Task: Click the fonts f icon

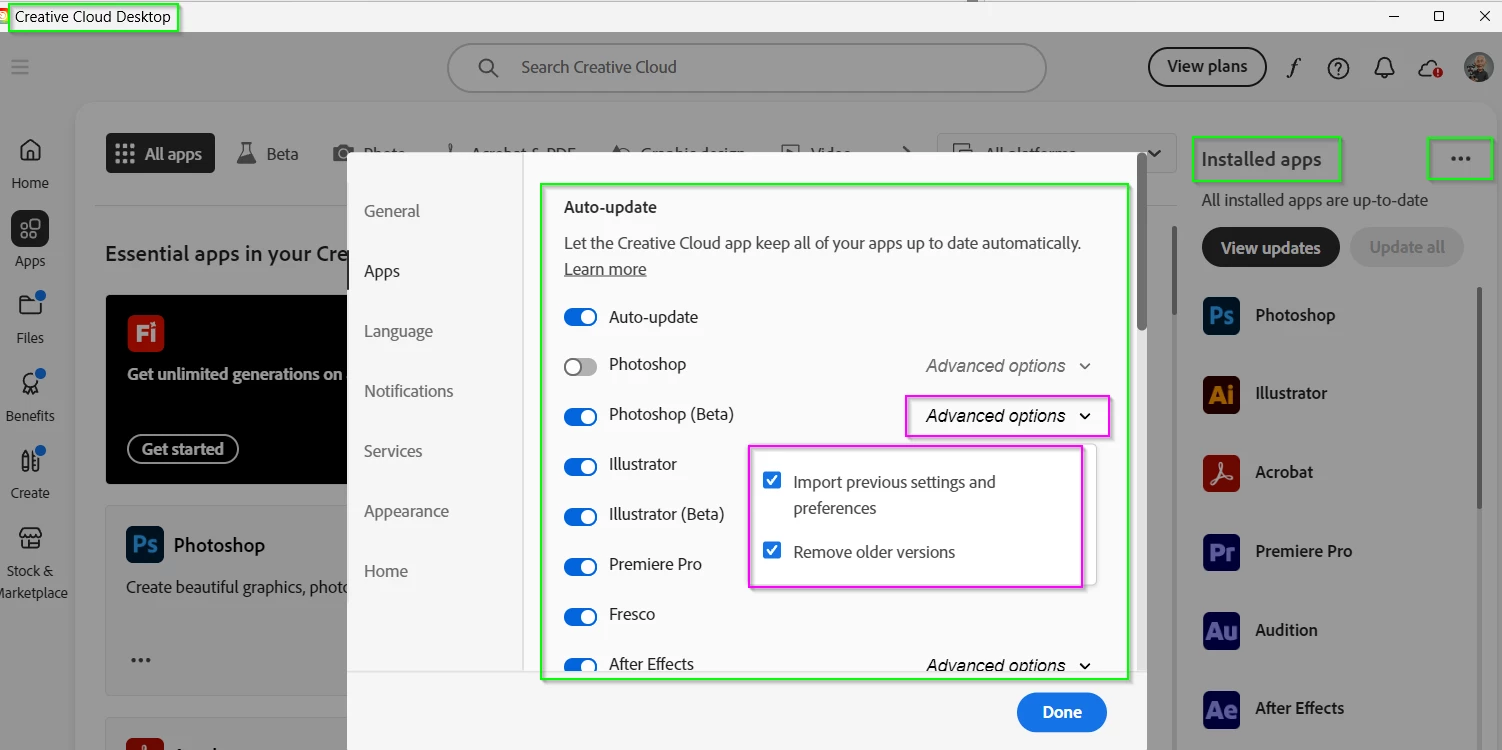Action: [x=1293, y=68]
